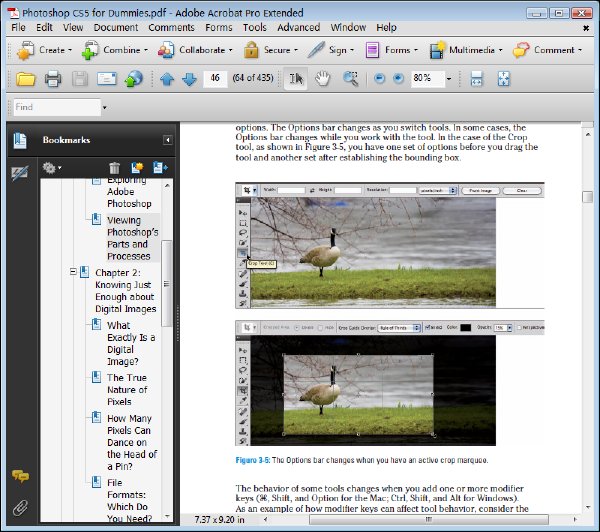Open a file with the folder icon
This screenshot has height=532, width=600.
25,79
